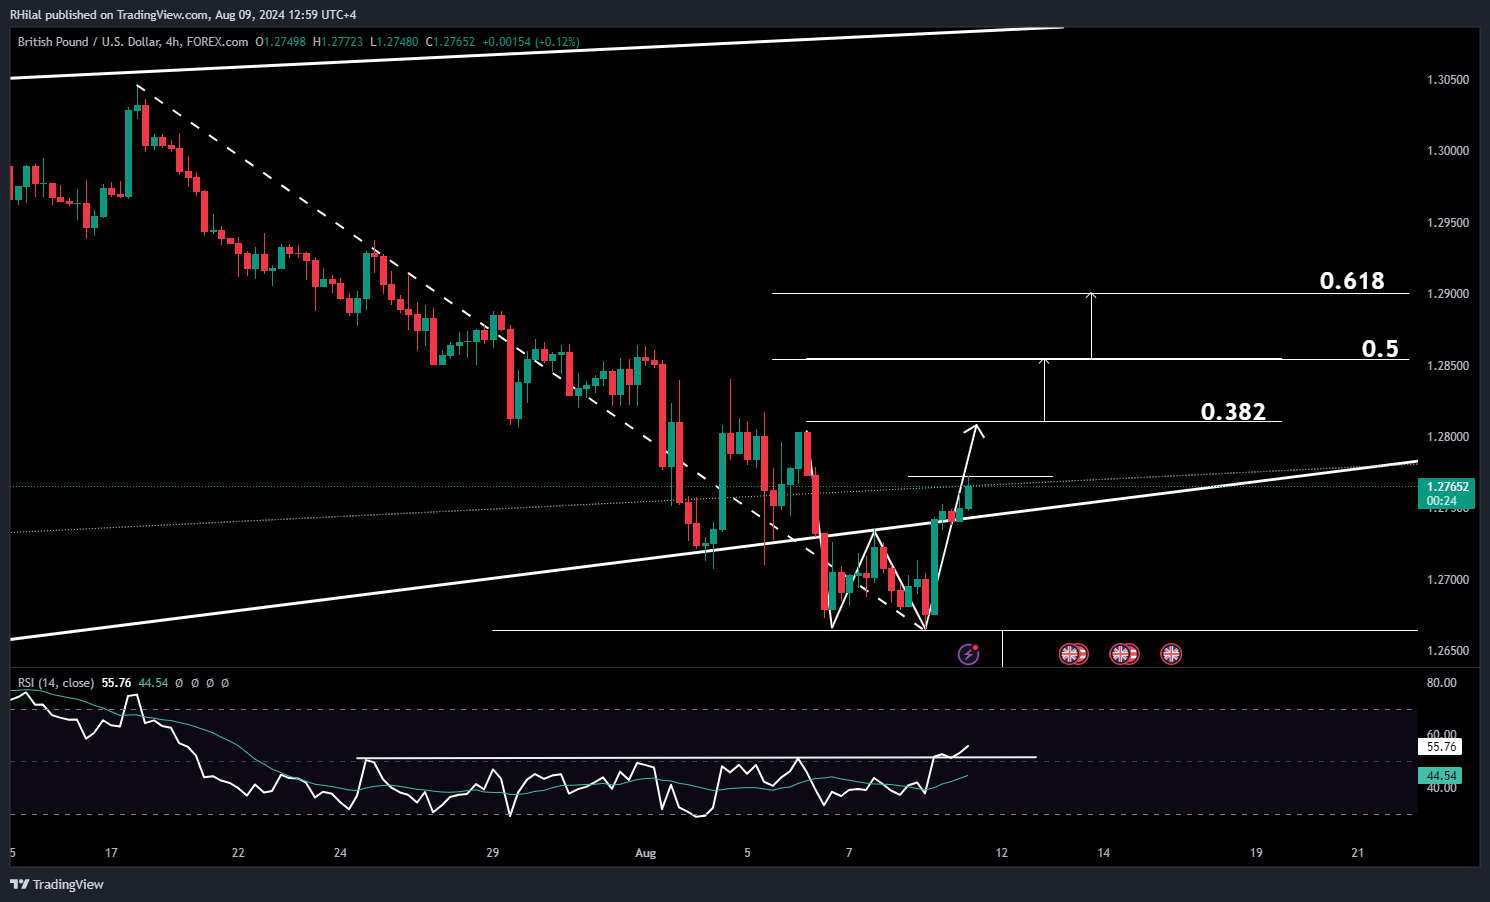
Task: Select the RSI (14, close) indicator label
Action: click(x=56, y=683)
